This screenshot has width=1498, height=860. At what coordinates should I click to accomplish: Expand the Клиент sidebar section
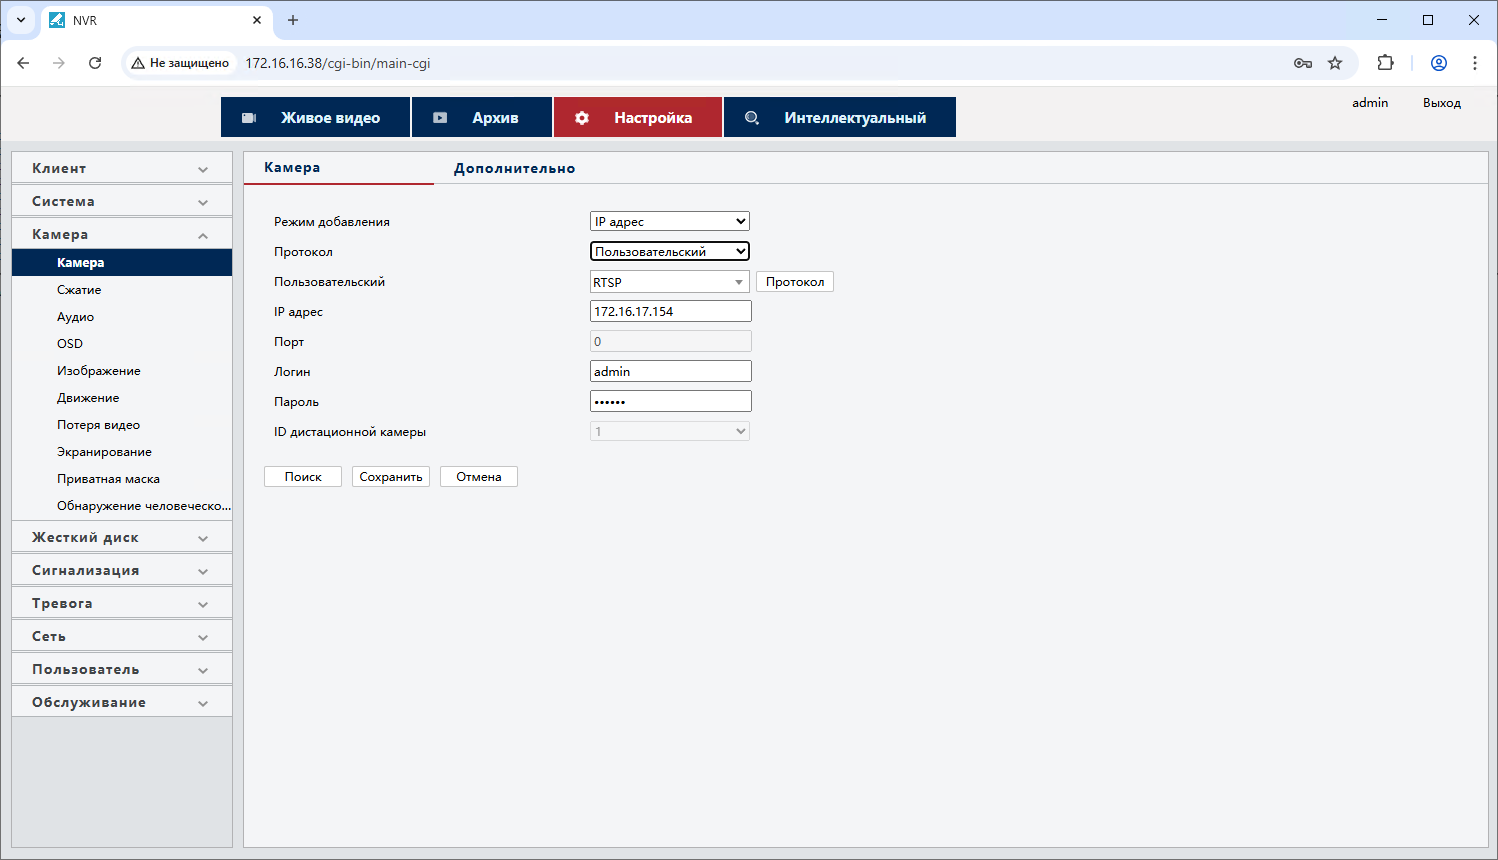coord(122,168)
